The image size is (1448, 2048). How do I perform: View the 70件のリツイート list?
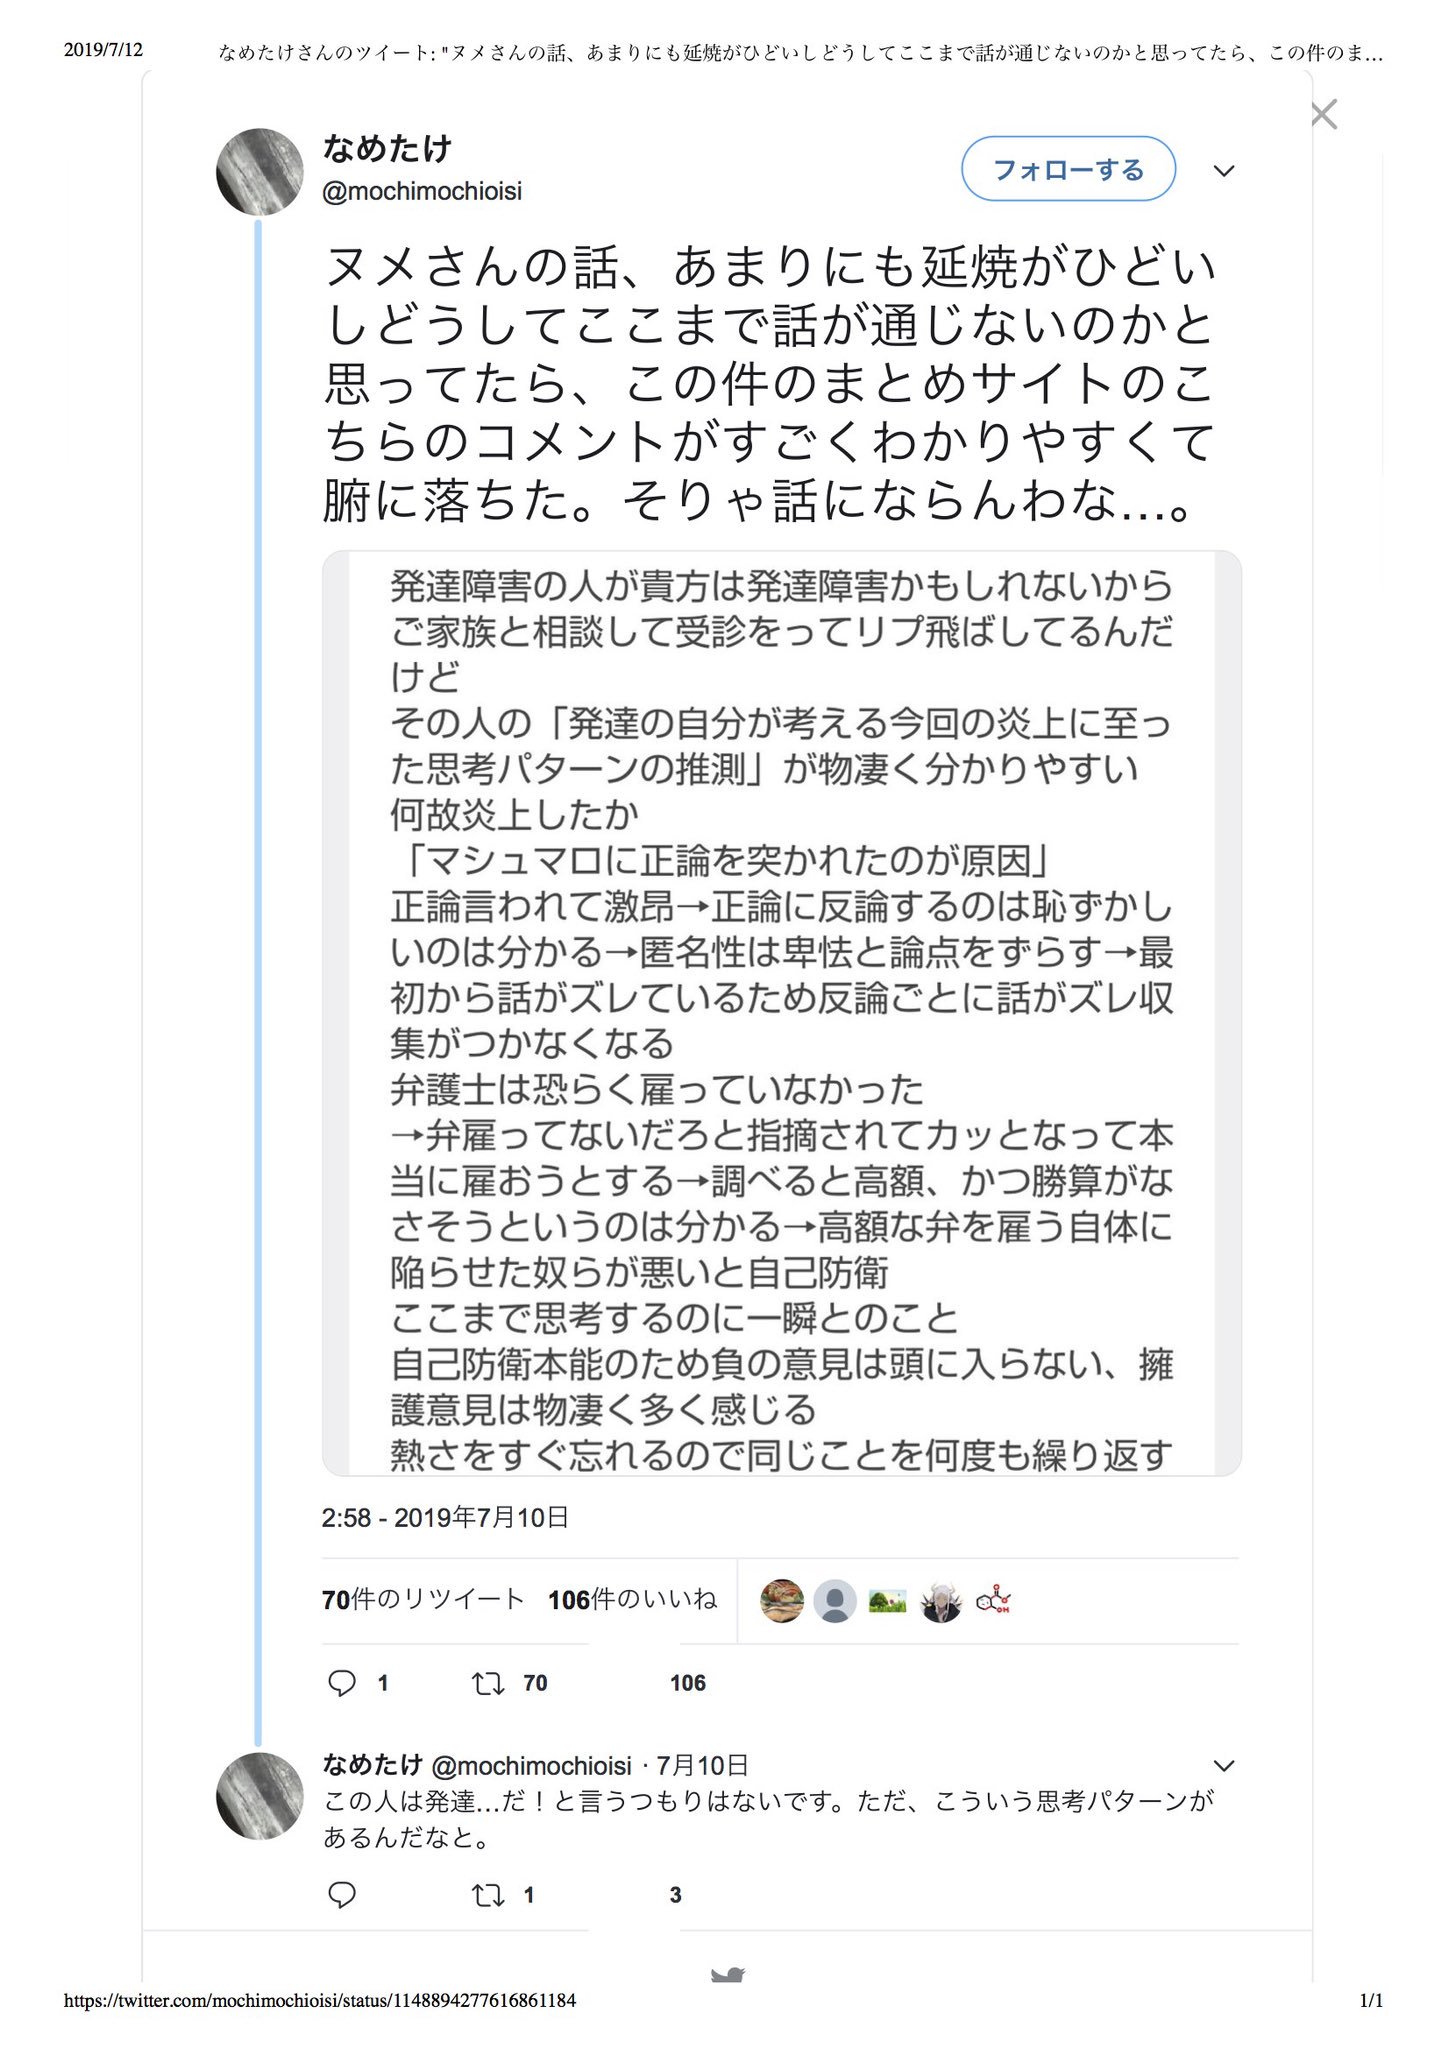423,1599
